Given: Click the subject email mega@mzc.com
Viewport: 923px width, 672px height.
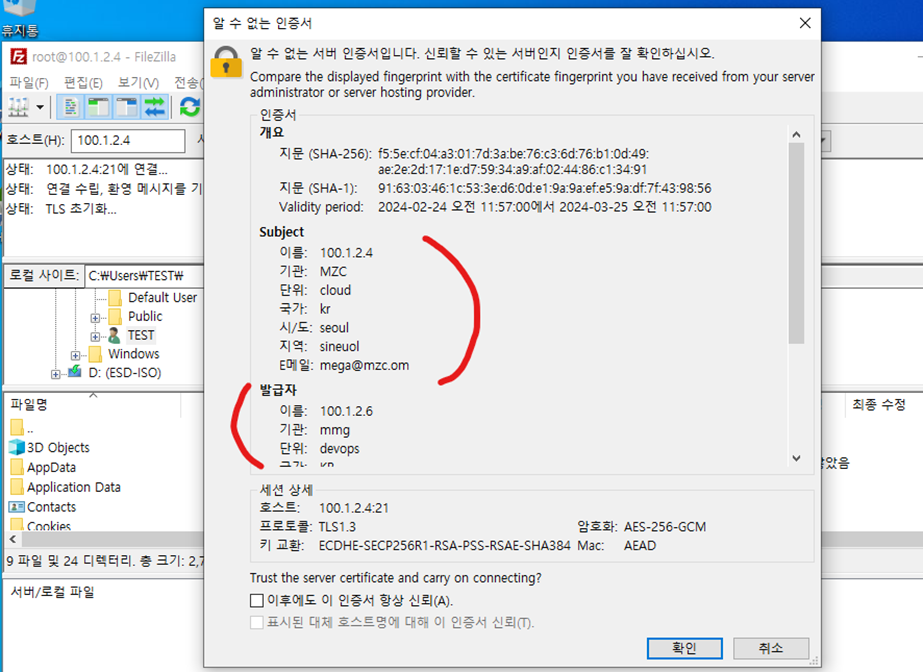Looking at the screenshot, I should [x=364, y=365].
